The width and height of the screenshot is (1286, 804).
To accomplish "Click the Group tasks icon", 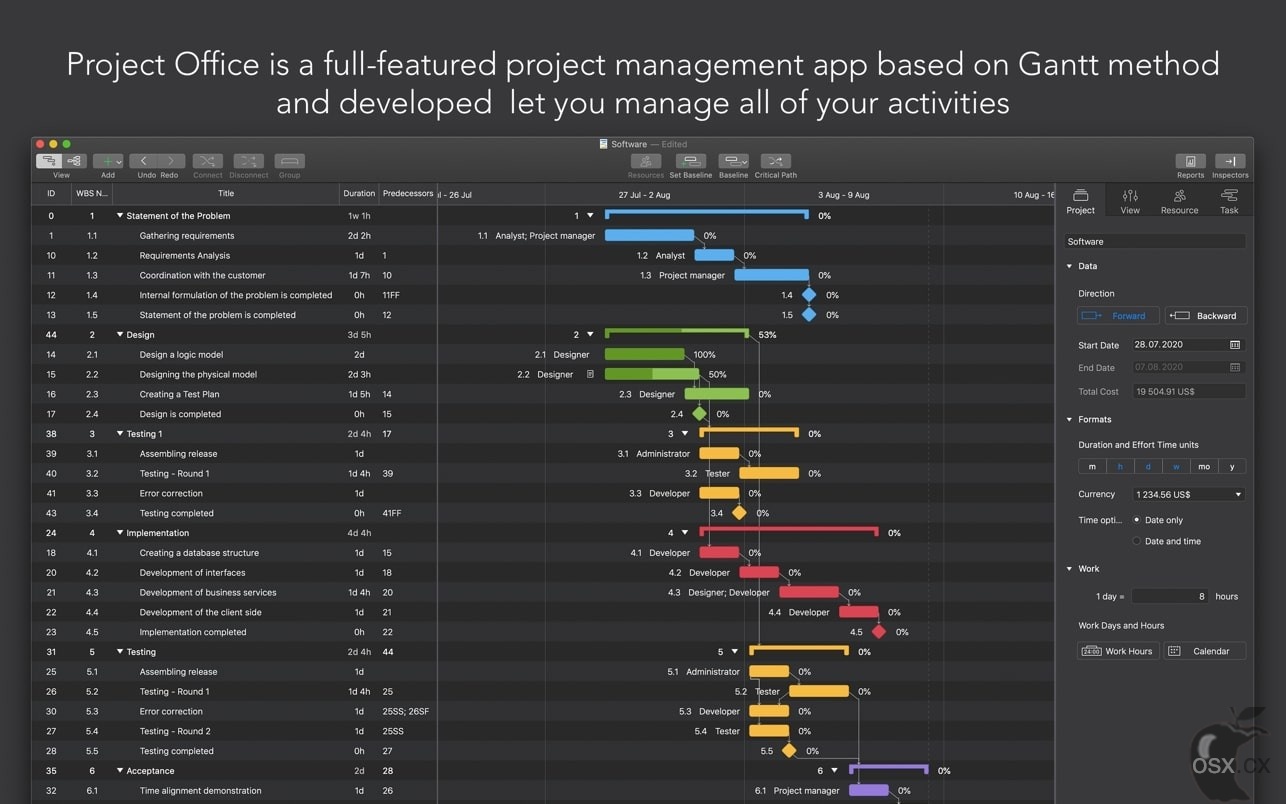I will point(290,161).
